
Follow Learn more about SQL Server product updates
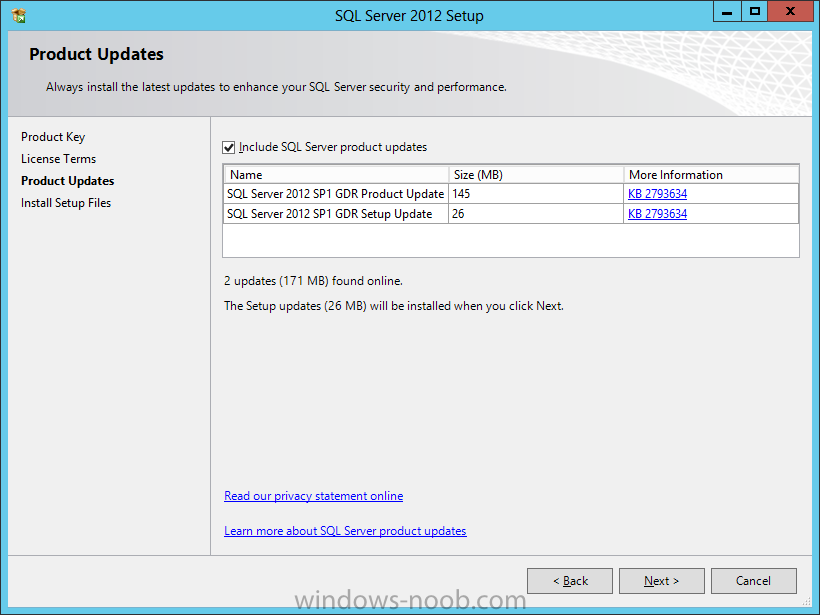click(x=345, y=531)
